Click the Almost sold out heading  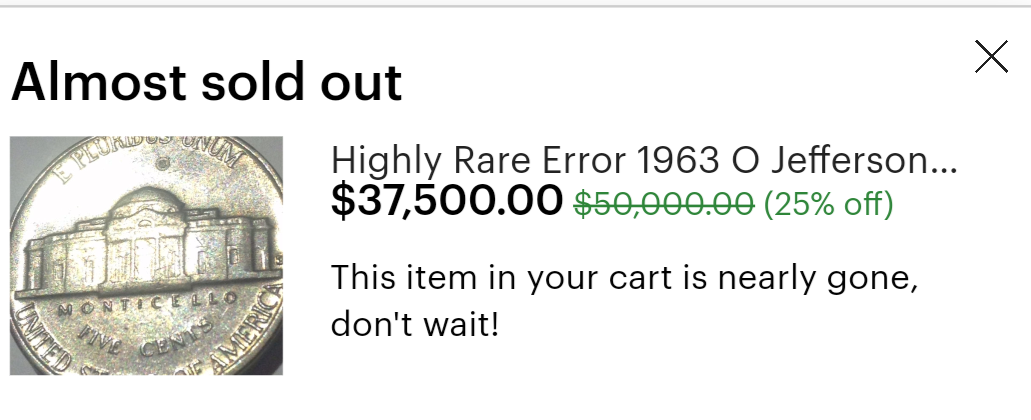pos(206,83)
